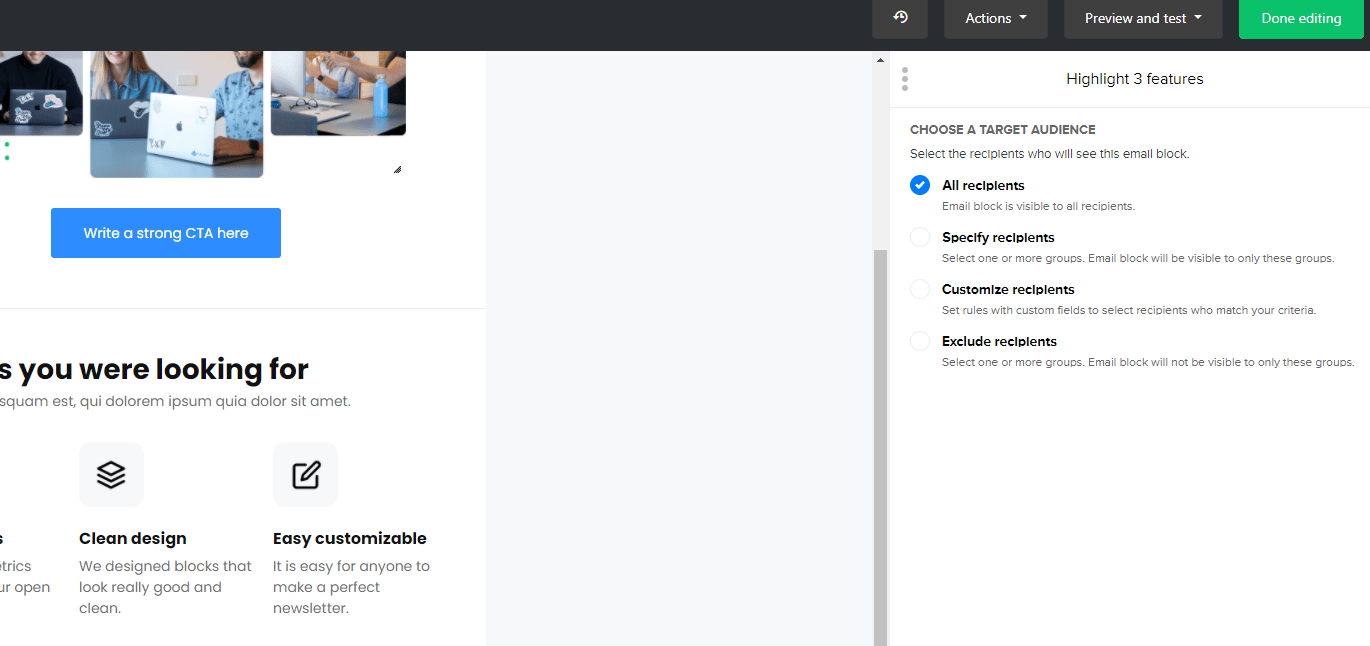Enable the Exclude recipients option
The height and width of the screenshot is (646, 1370).
[920, 341]
